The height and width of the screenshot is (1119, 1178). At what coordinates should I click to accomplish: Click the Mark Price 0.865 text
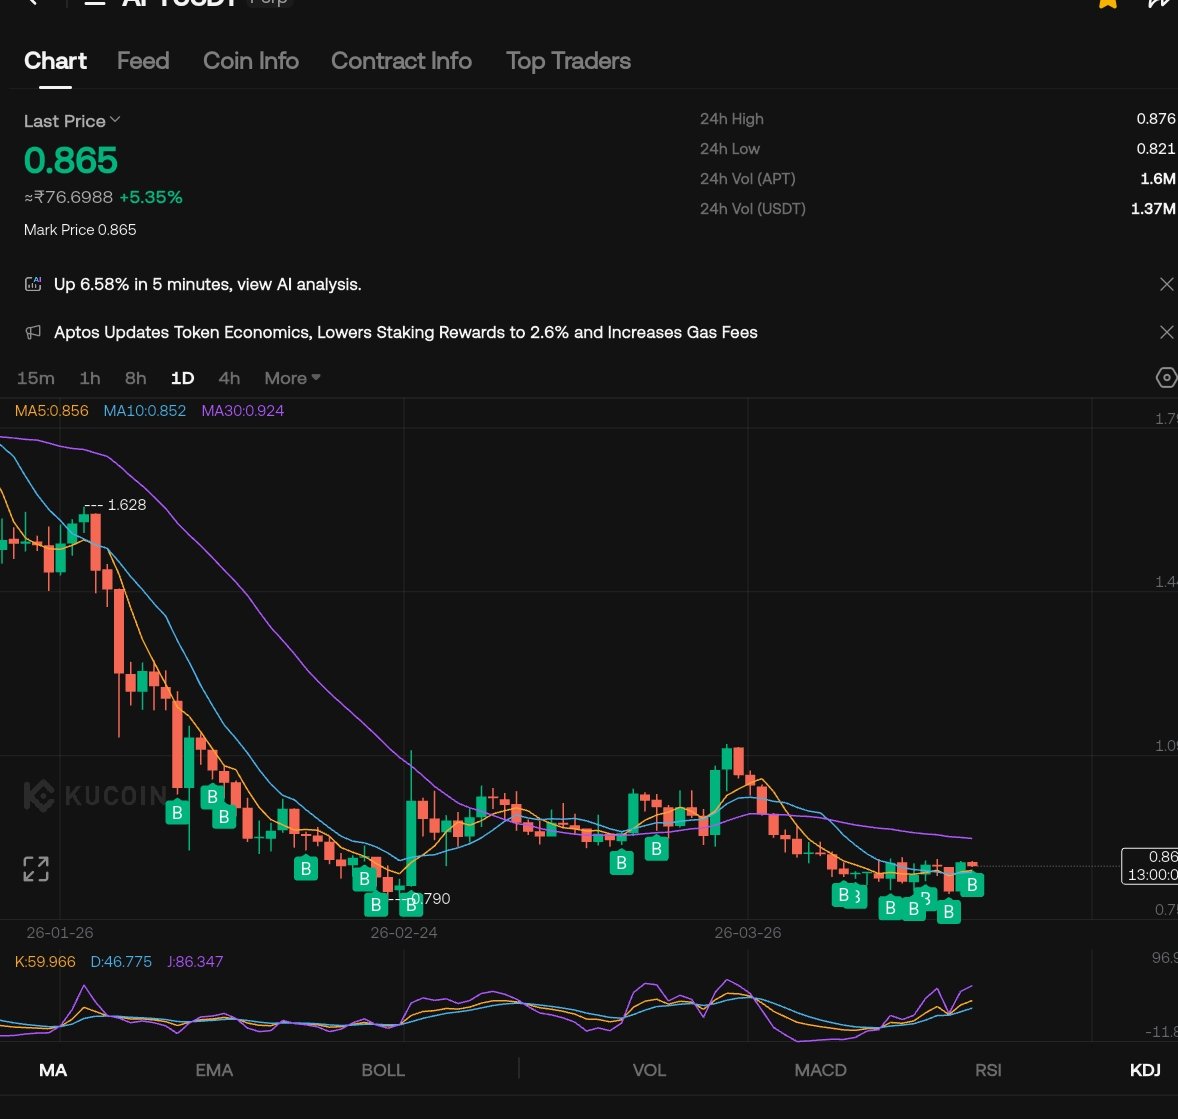click(80, 230)
